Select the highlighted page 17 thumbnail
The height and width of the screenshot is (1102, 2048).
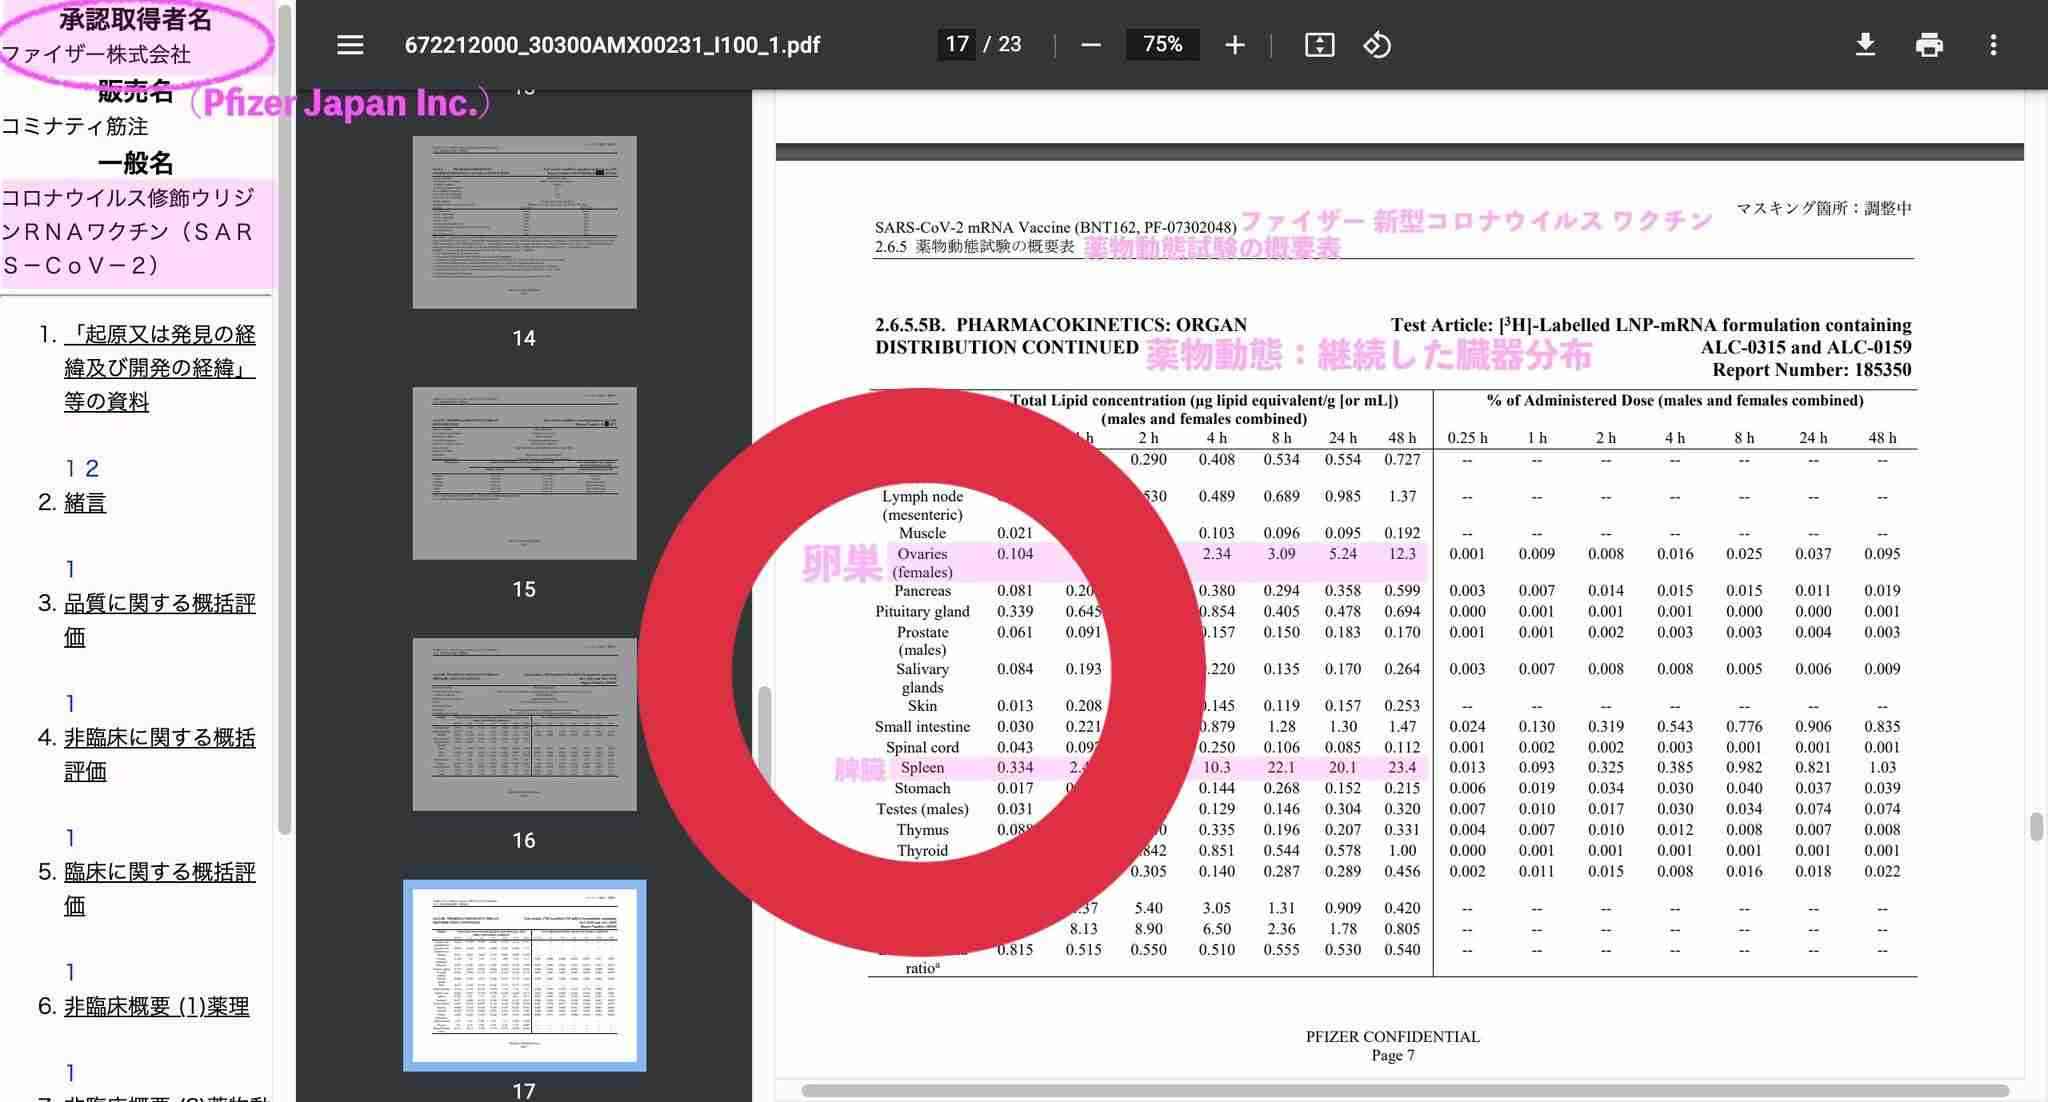tap(524, 975)
